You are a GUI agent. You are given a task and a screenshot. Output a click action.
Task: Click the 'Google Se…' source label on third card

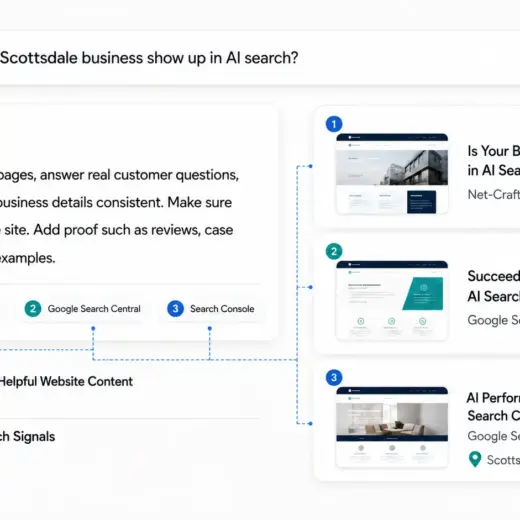pos(494,436)
